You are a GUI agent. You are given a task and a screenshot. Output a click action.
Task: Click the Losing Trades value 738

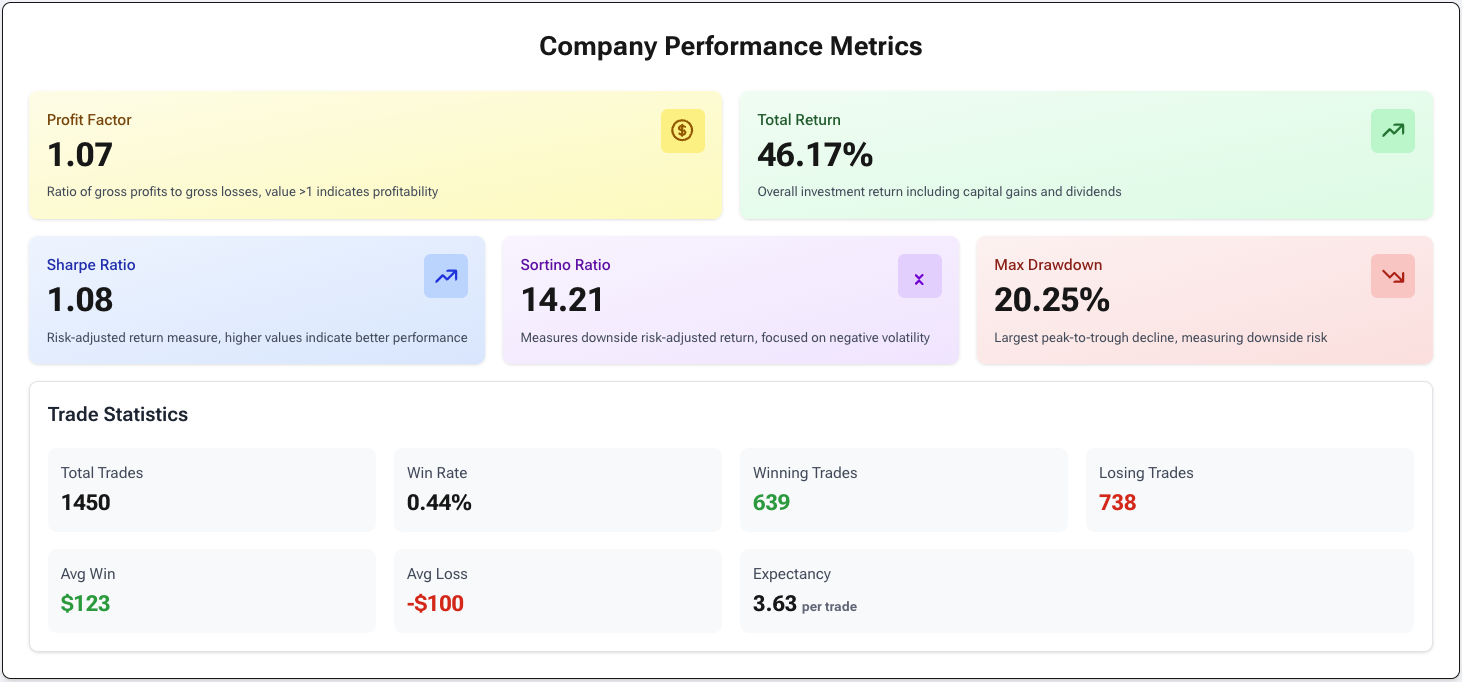(1117, 502)
